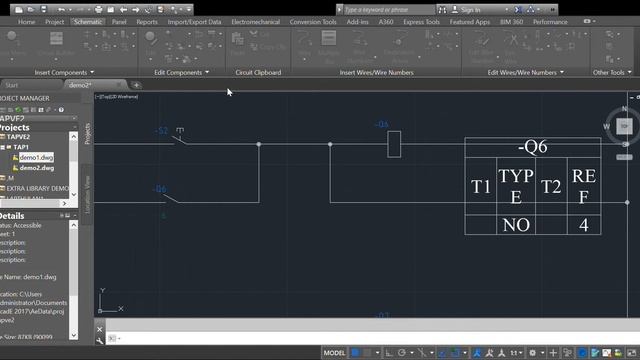Toggle polar tracking in status bar

(402, 353)
